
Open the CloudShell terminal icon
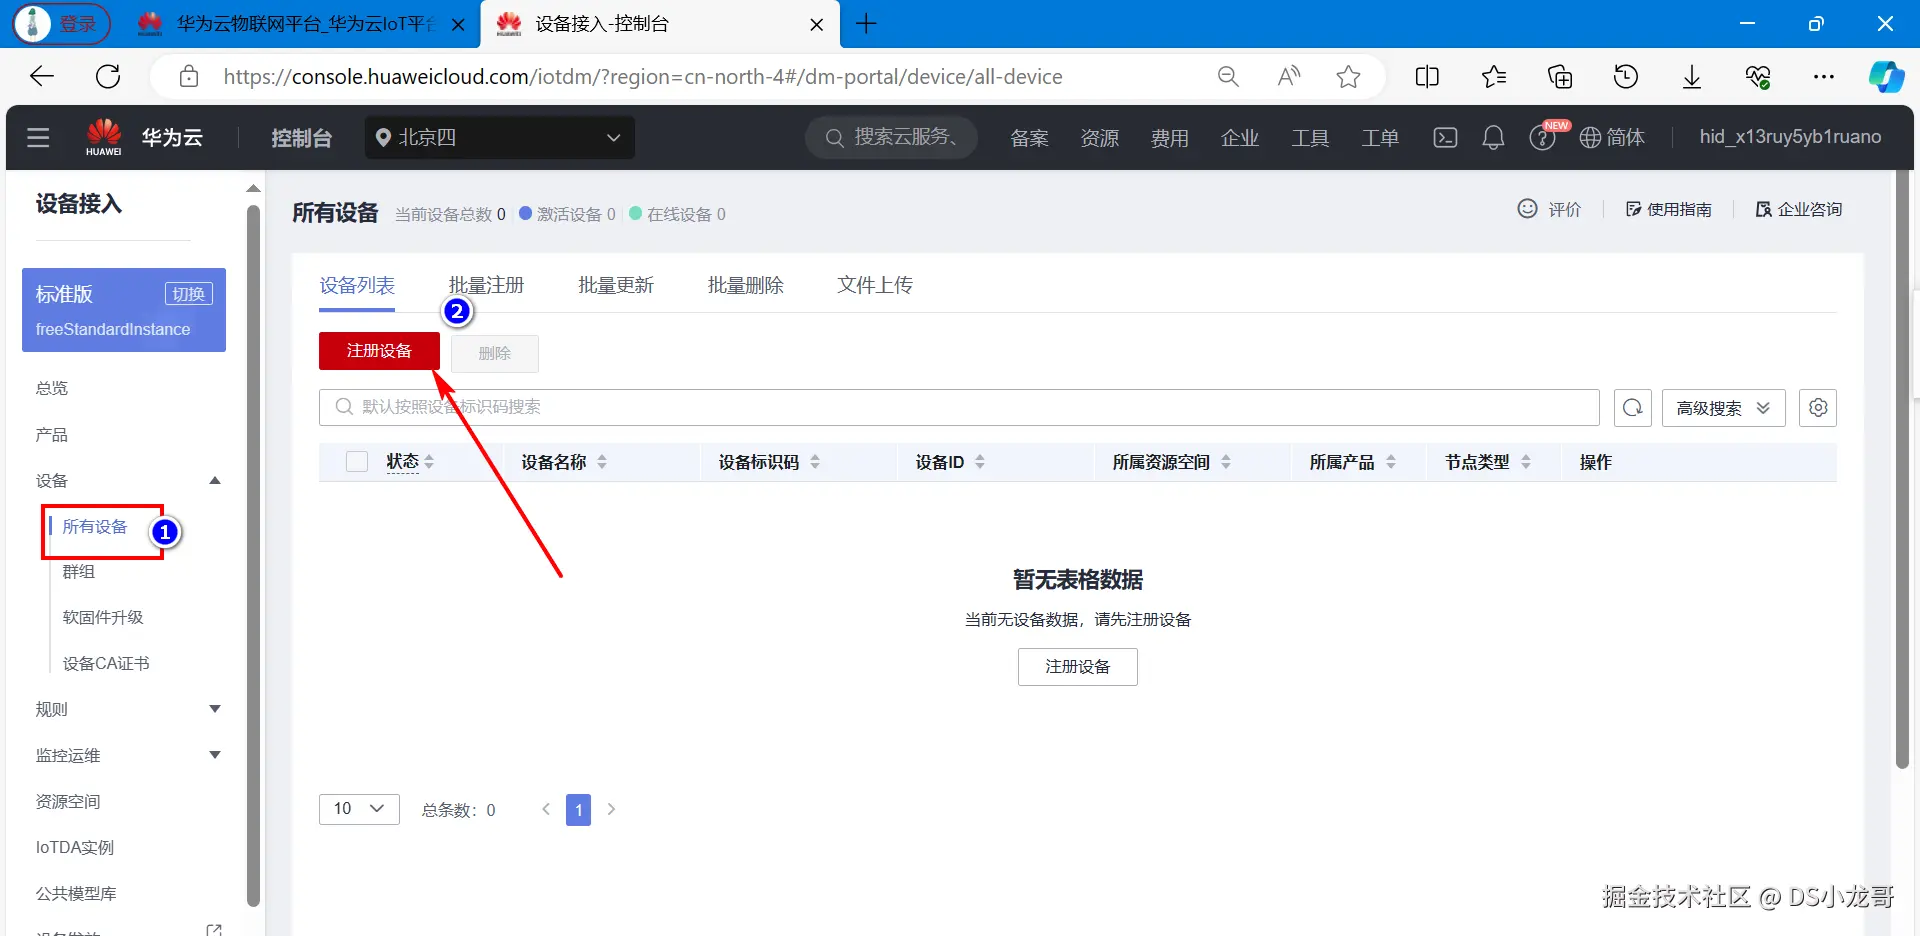coord(1445,137)
